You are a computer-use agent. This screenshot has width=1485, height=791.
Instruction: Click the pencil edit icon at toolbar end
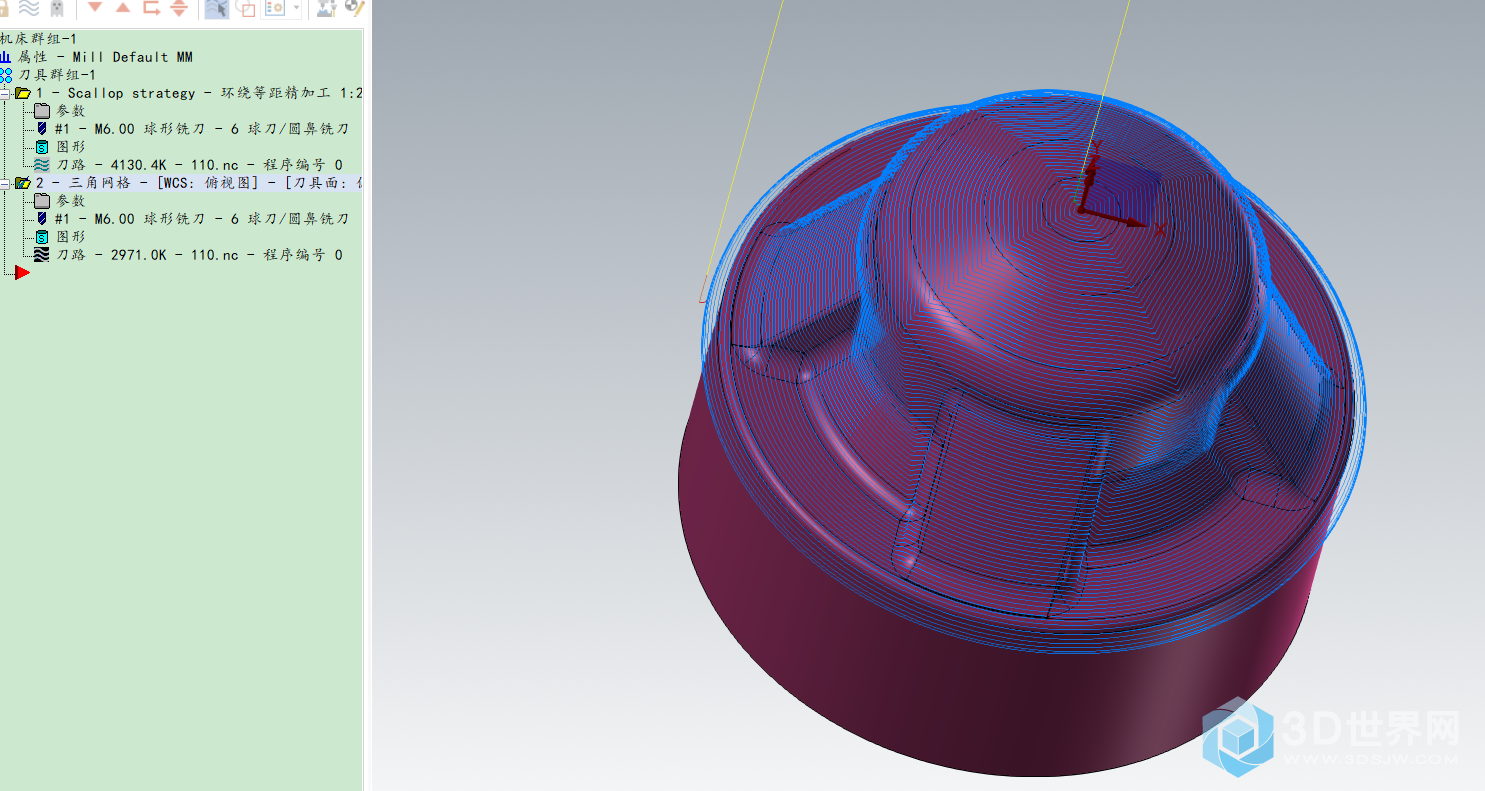(x=354, y=8)
